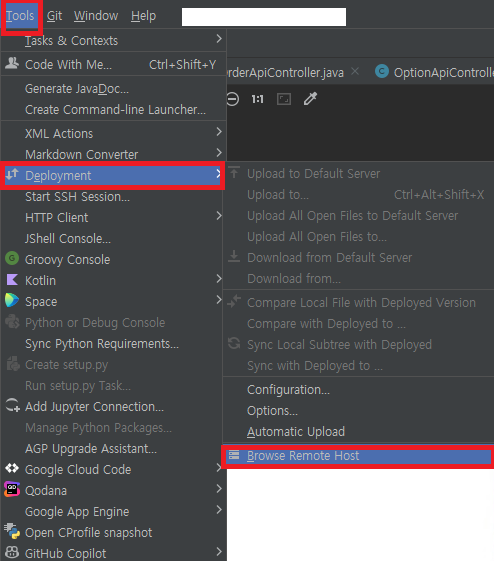Click the white search field in title bar

264,17
